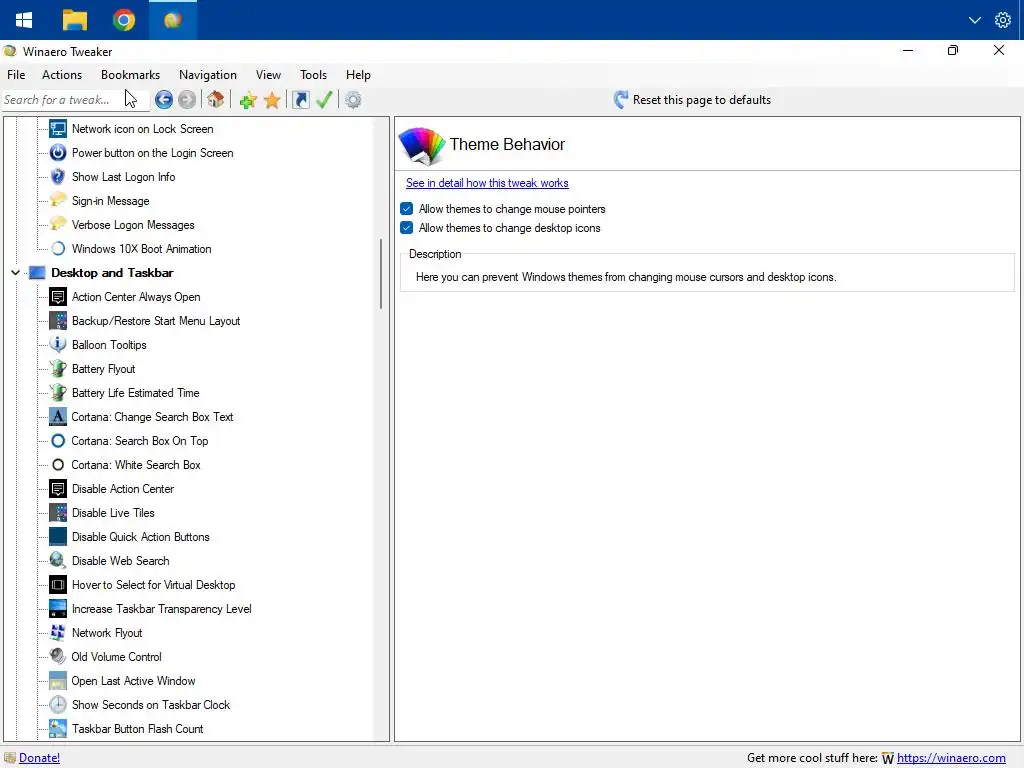Click the Theme Behavior color fan icon
Screen dimensions: 1024x768
click(x=421, y=145)
